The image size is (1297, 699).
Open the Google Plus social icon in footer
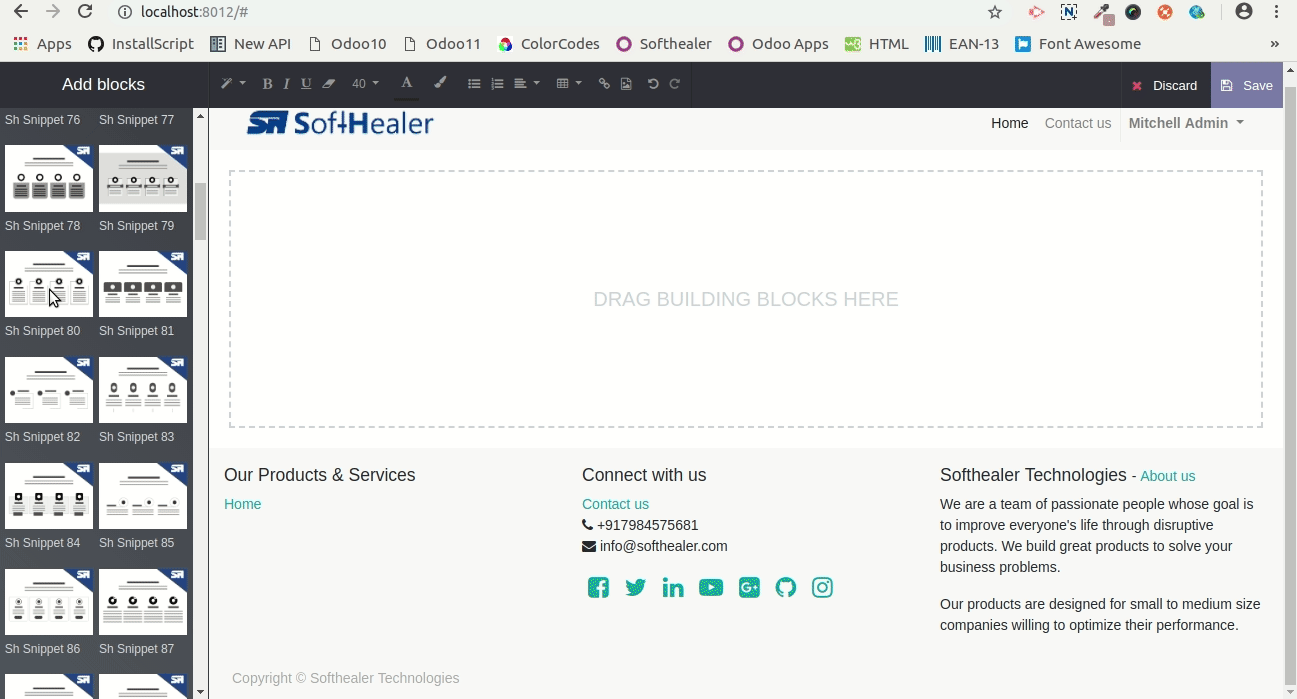(749, 587)
